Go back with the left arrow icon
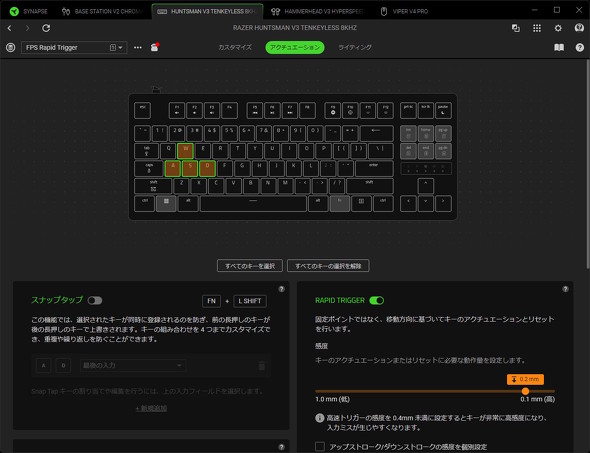 [x=9, y=28]
